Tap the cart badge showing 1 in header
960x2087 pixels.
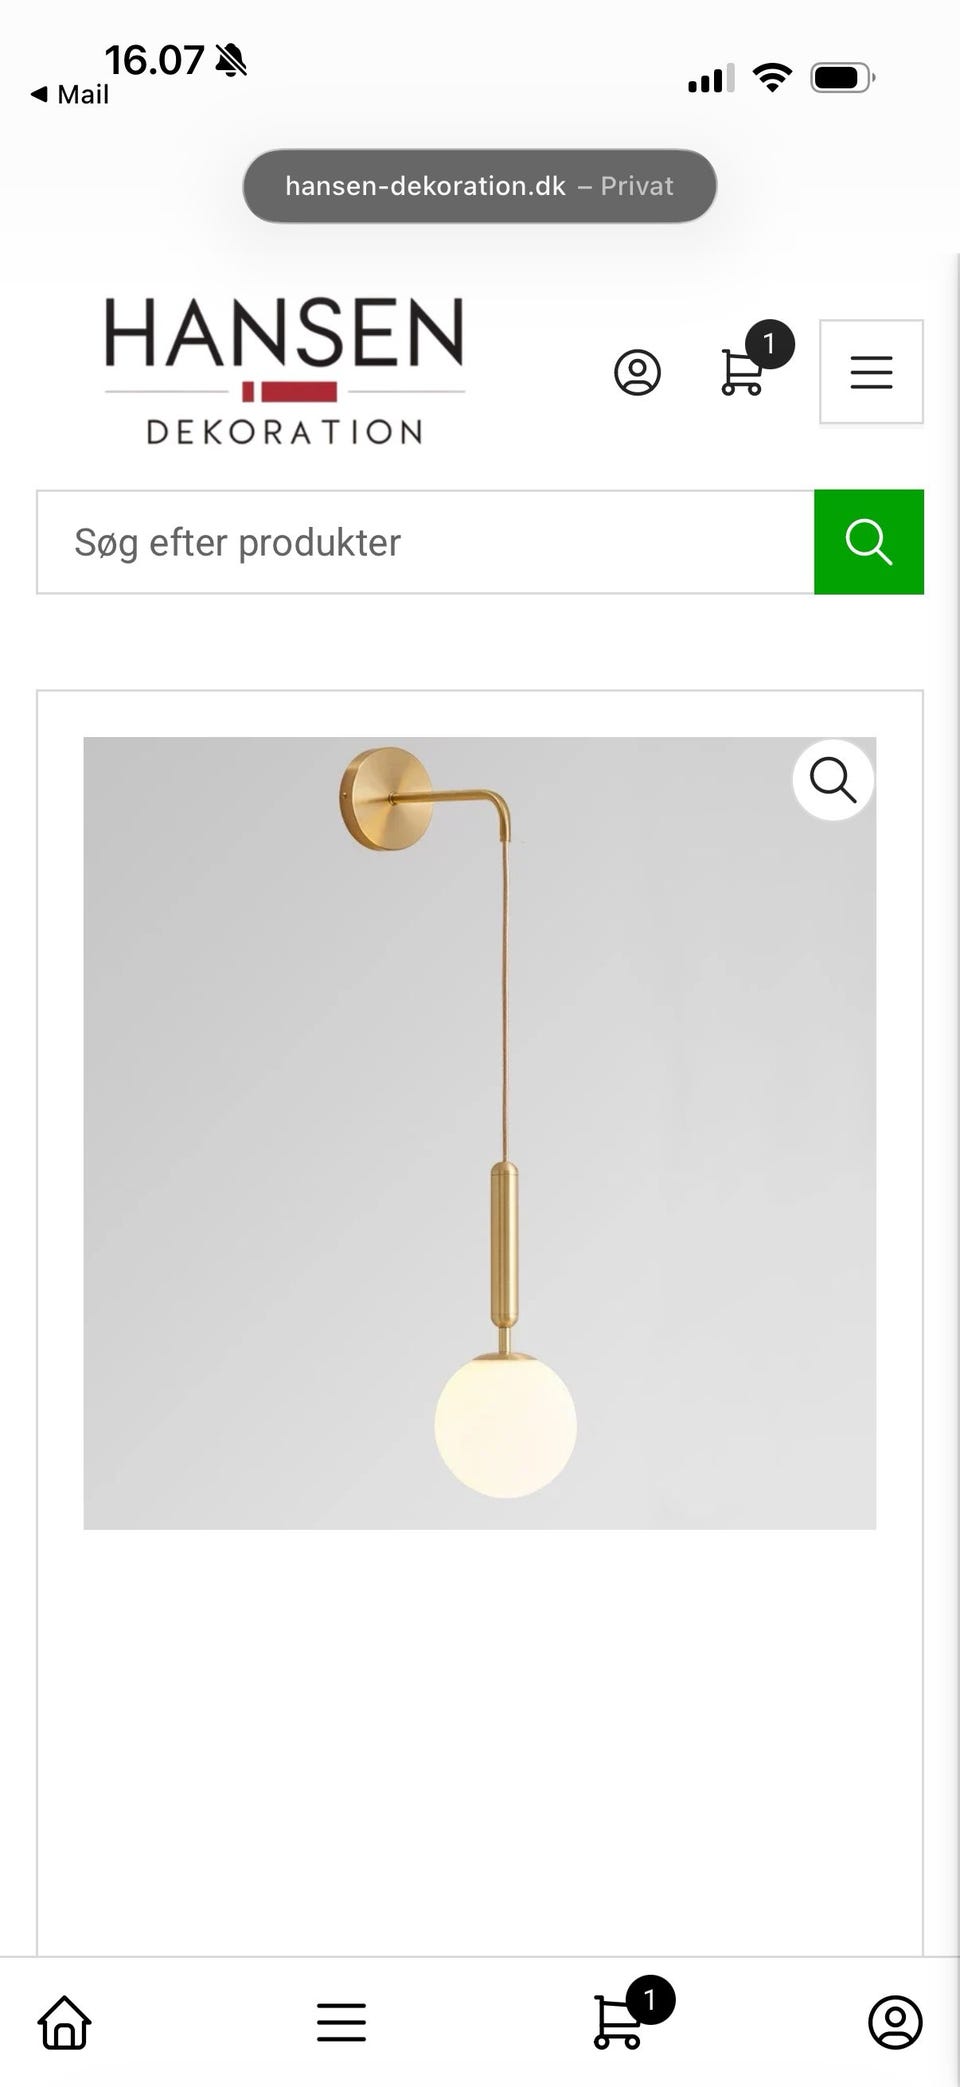click(770, 345)
